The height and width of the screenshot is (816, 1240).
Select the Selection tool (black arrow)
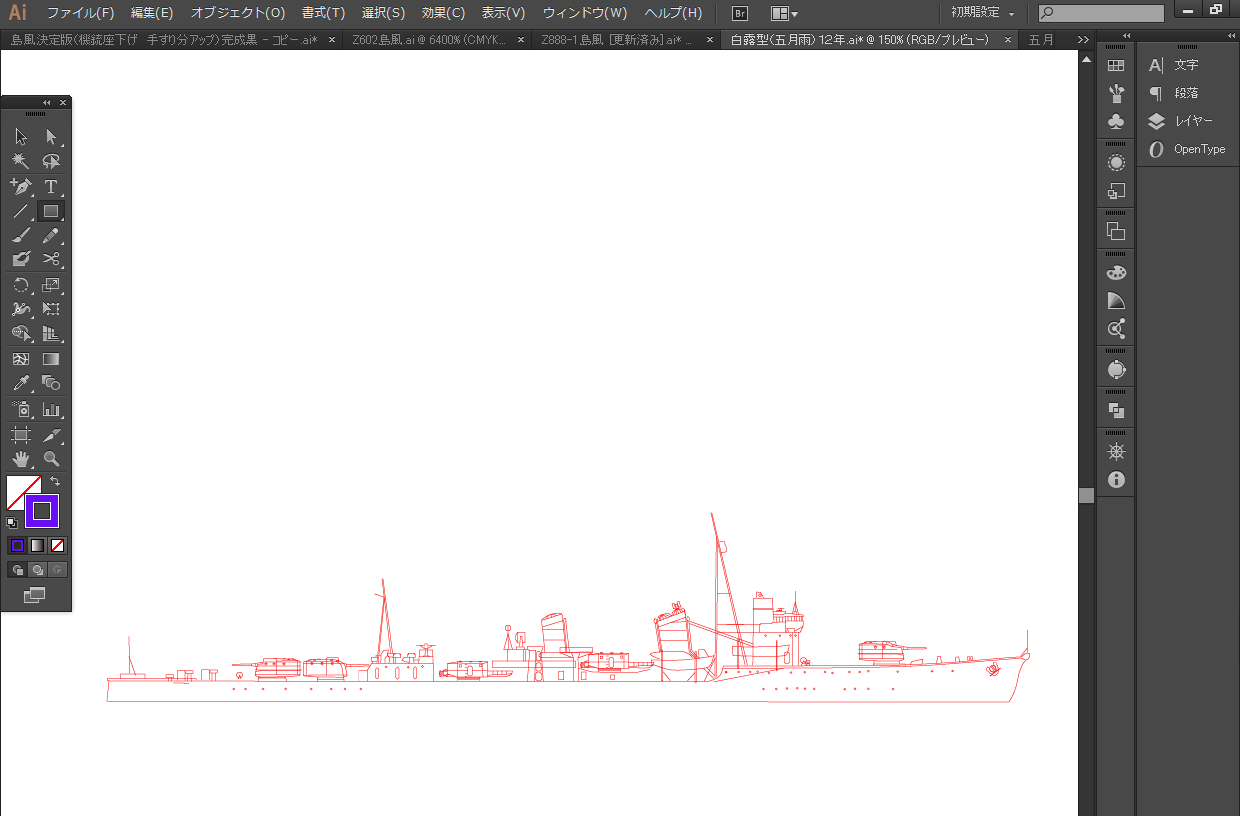coord(21,137)
